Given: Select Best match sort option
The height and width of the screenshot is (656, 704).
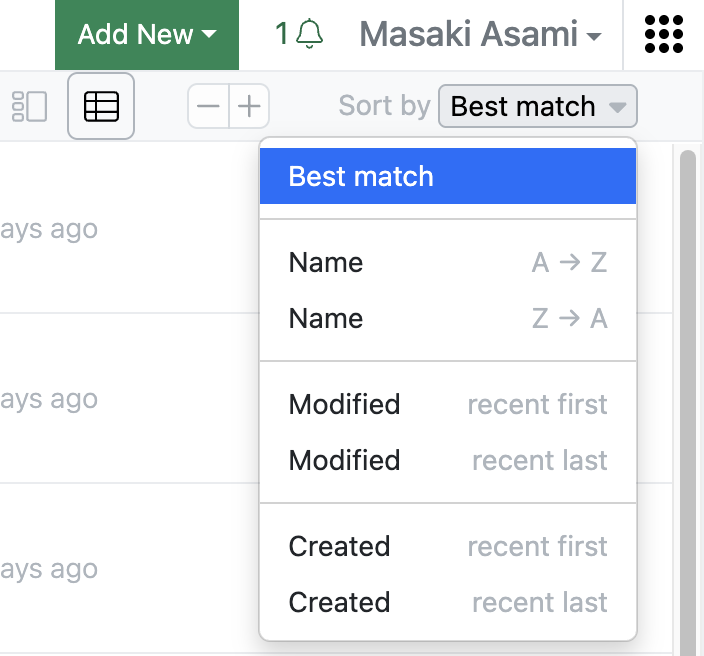Looking at the screenshot, I should click(x=448, y=176).
